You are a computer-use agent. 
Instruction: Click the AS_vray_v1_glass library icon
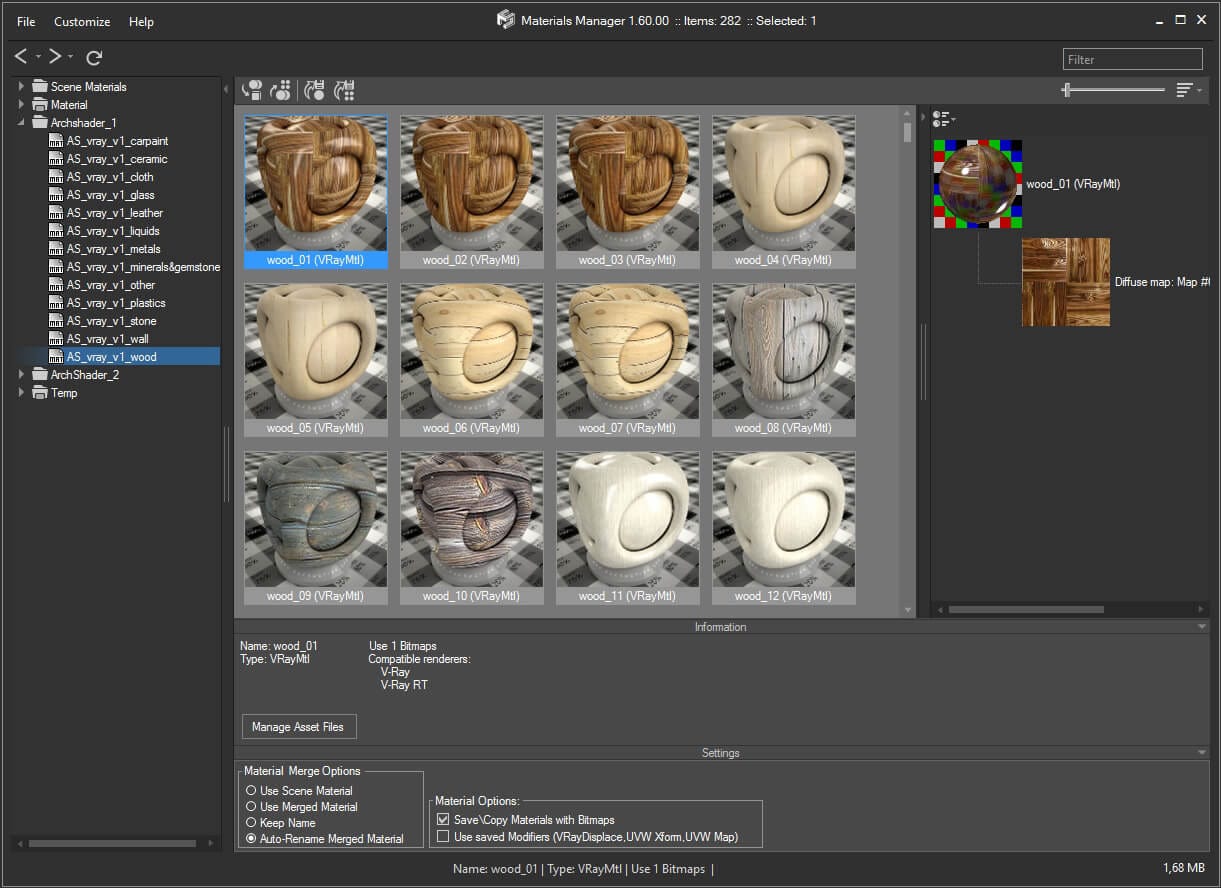[x=56, y=195]
